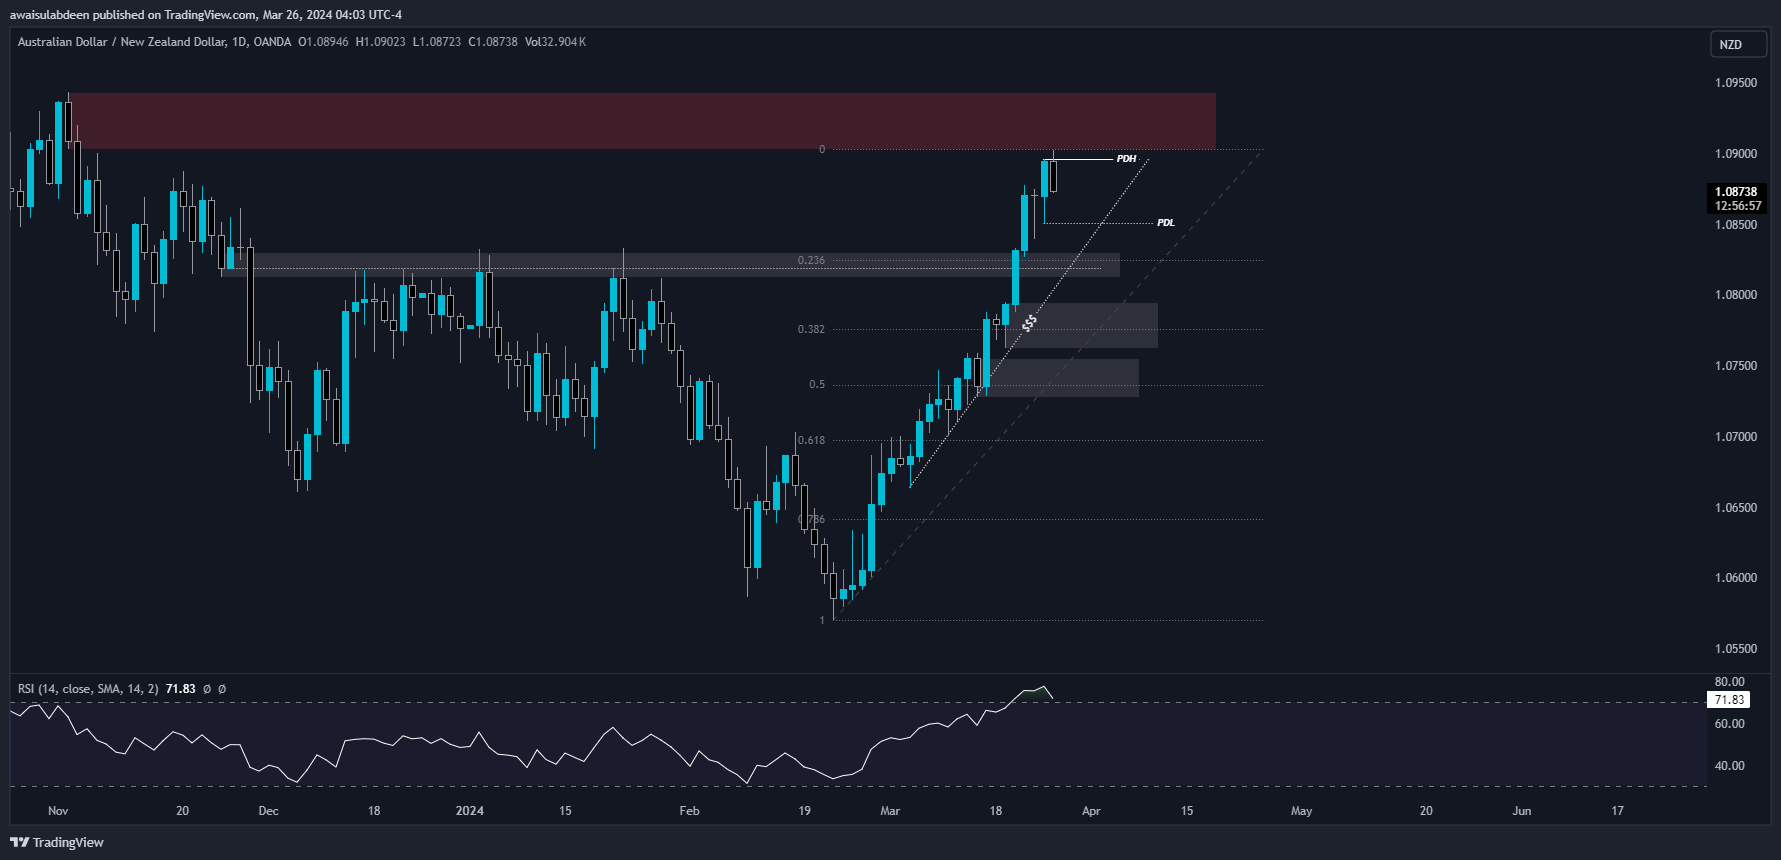Screen dimensions: 1781x860
Task: Click the 0.786 Fibonacci level label
Action: point(812,519)
